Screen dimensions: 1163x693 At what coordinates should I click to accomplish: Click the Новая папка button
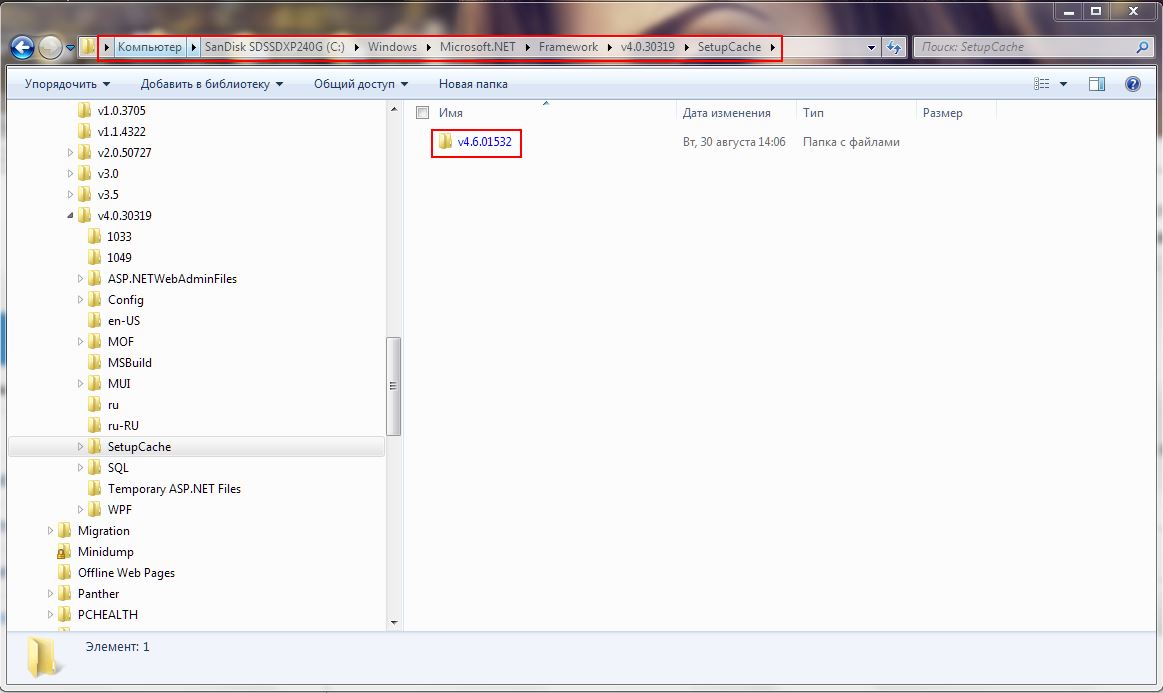point(473,84)
